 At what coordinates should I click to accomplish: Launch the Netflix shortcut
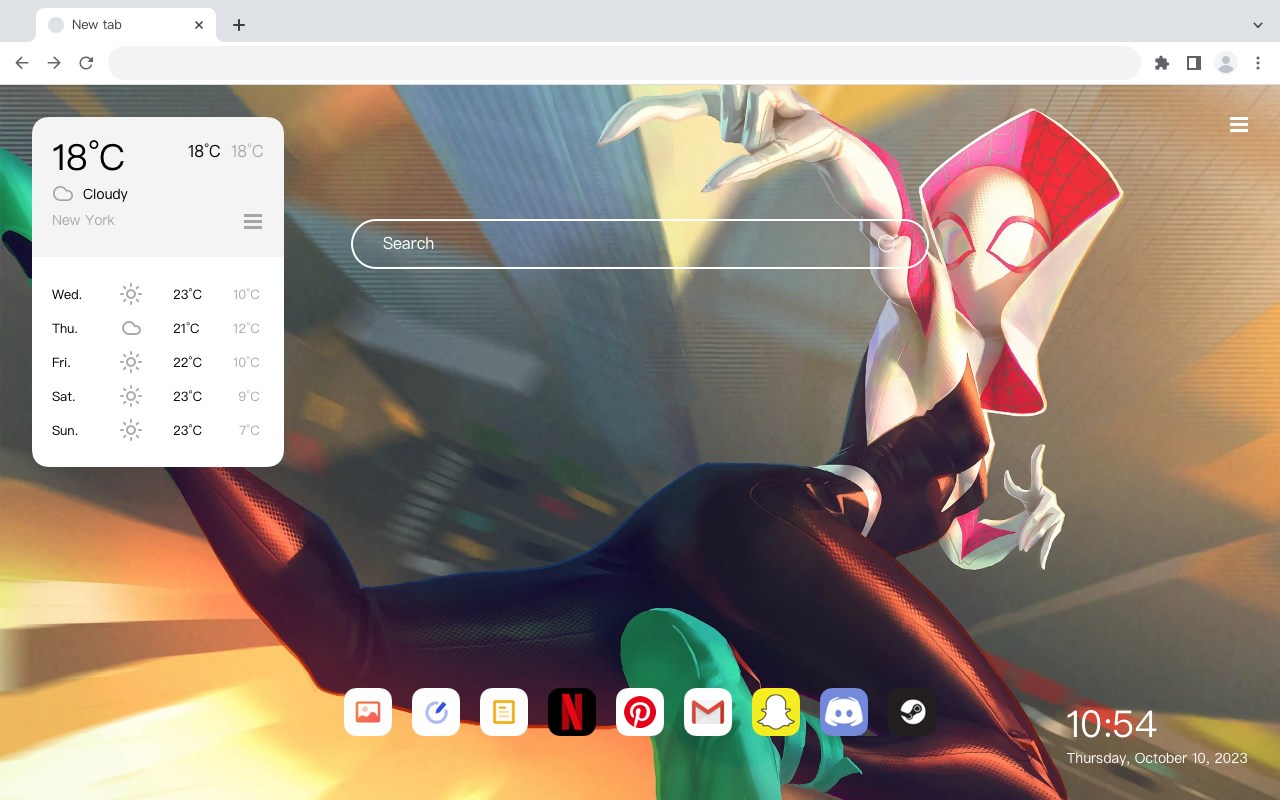pos(572,712)
